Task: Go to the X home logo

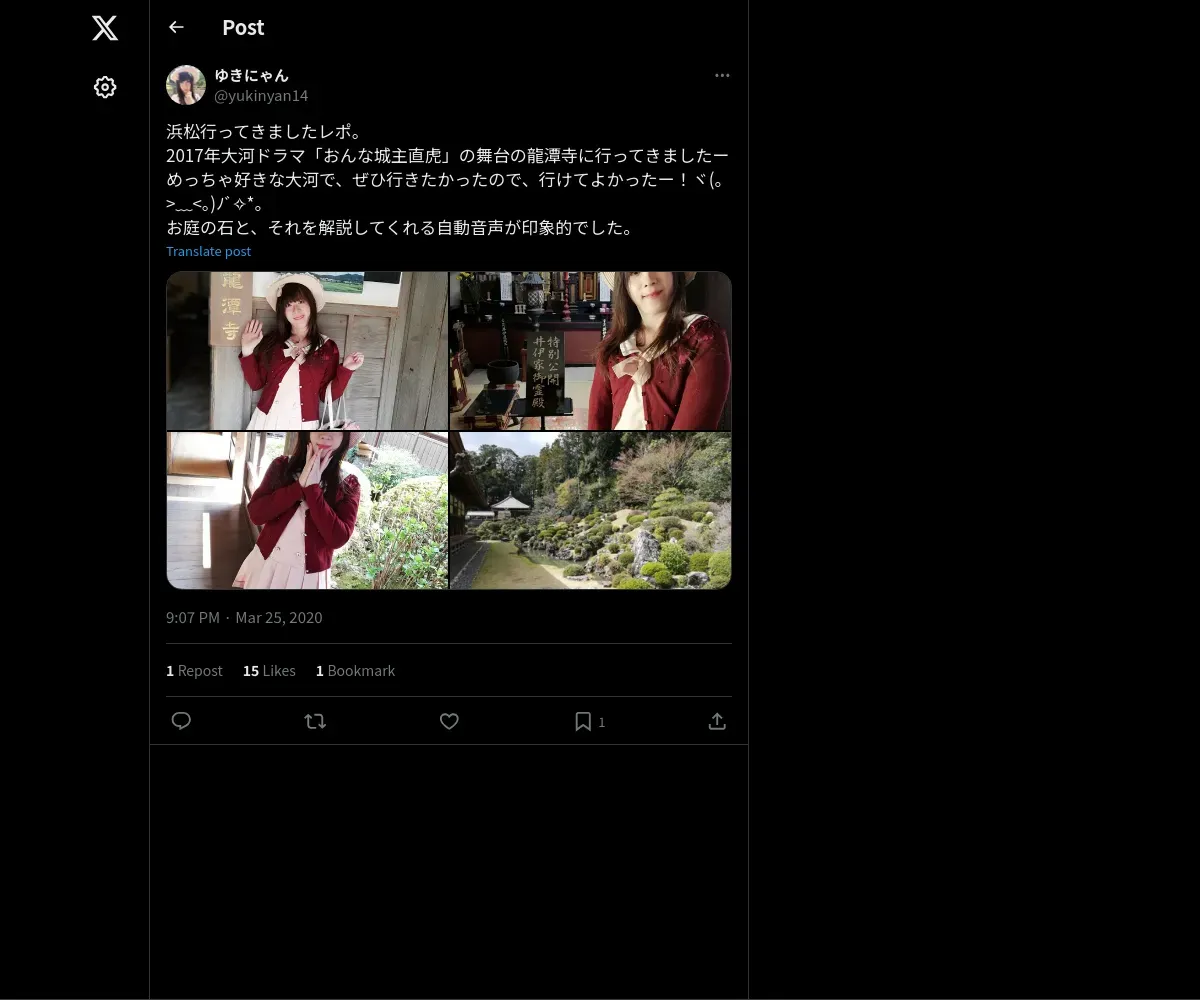Action: [105, 28]
